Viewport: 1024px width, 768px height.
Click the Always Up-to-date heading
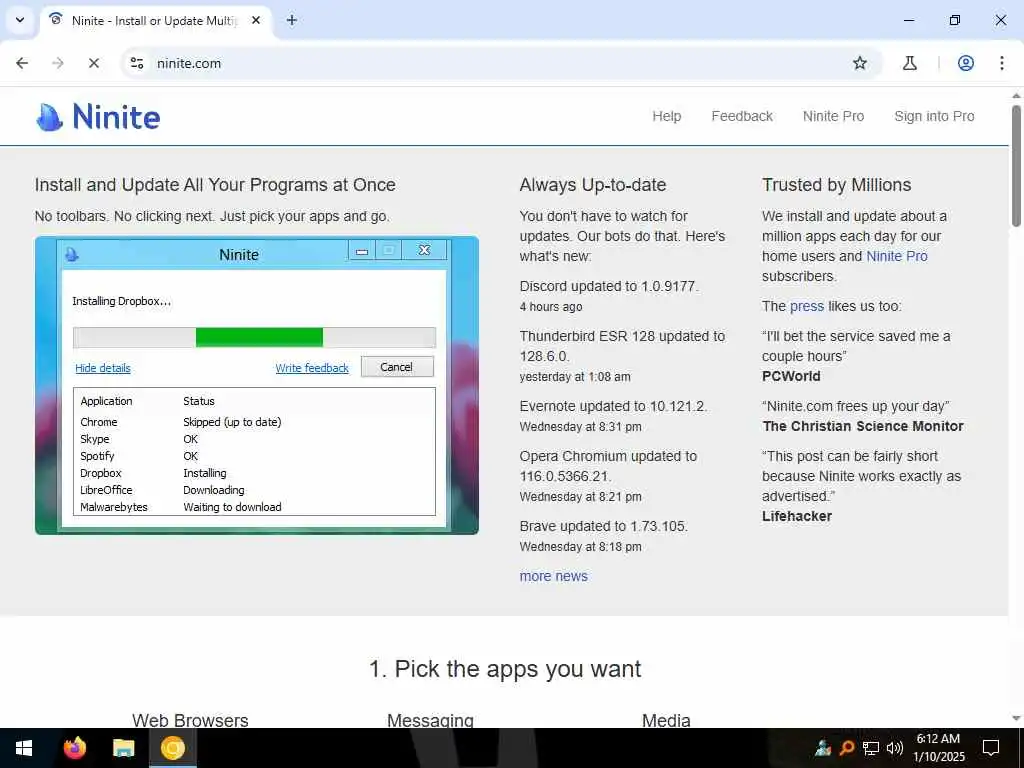point(592,185)
